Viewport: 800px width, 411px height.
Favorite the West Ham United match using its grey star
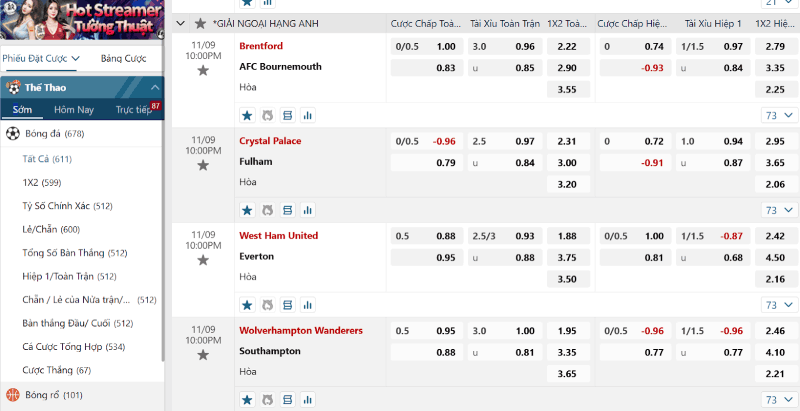click(x=203, y=260)
